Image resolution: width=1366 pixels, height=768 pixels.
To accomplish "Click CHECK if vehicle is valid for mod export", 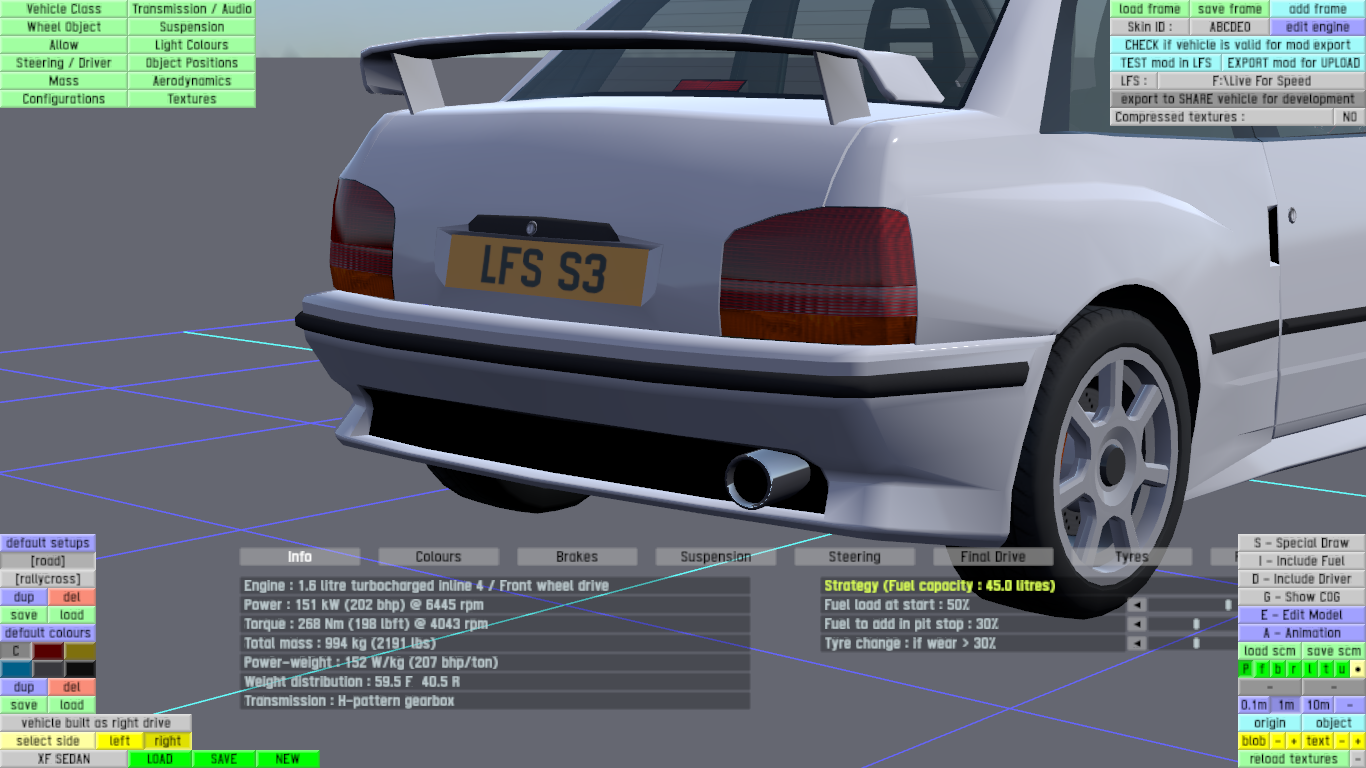I will [x=1238, y=45].
